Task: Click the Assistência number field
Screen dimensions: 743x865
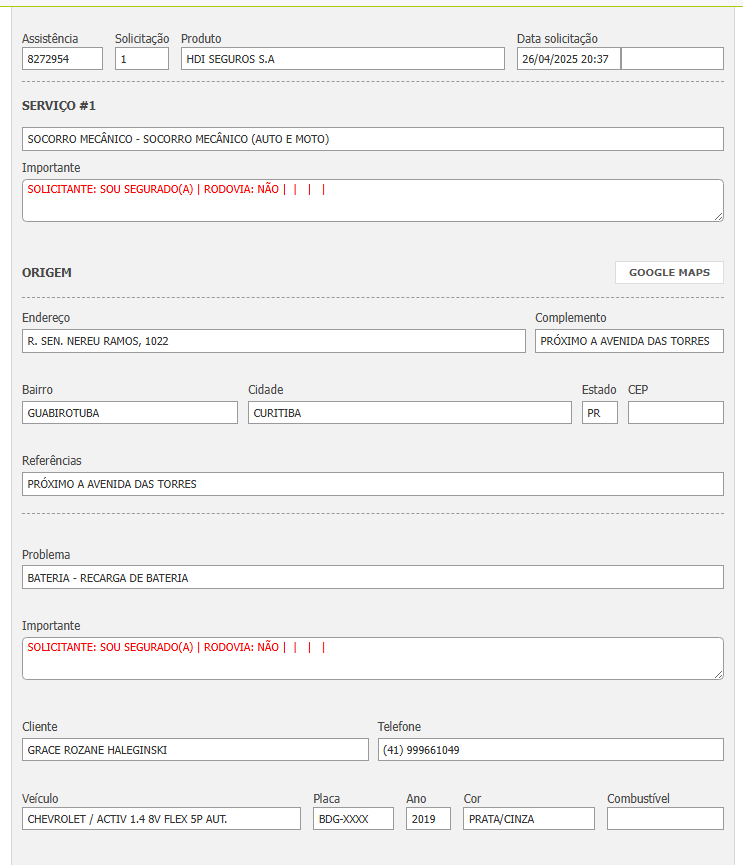Action: [x=62, y=59]
